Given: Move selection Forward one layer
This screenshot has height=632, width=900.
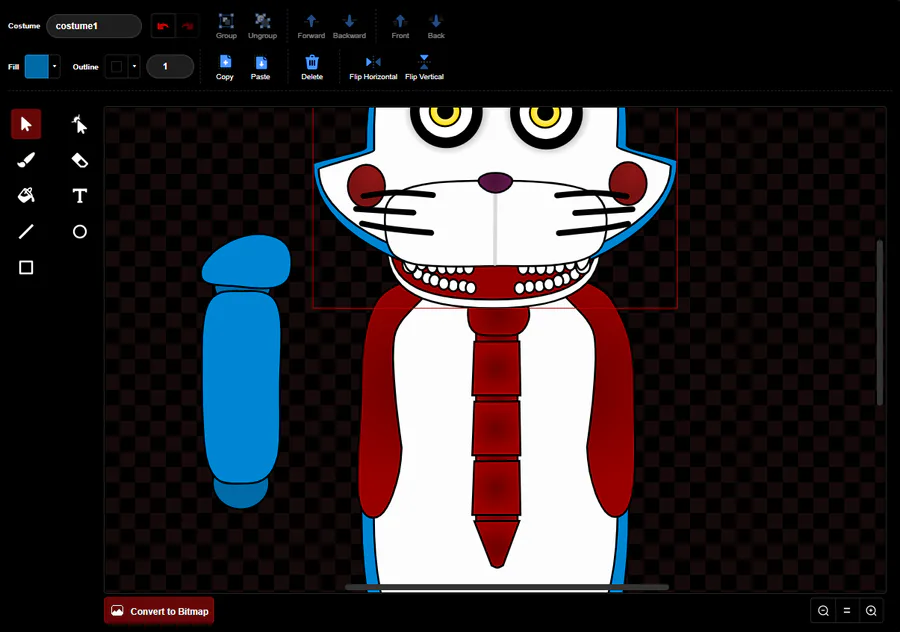Looking at the screenshot, I should (x=311, y=26).
